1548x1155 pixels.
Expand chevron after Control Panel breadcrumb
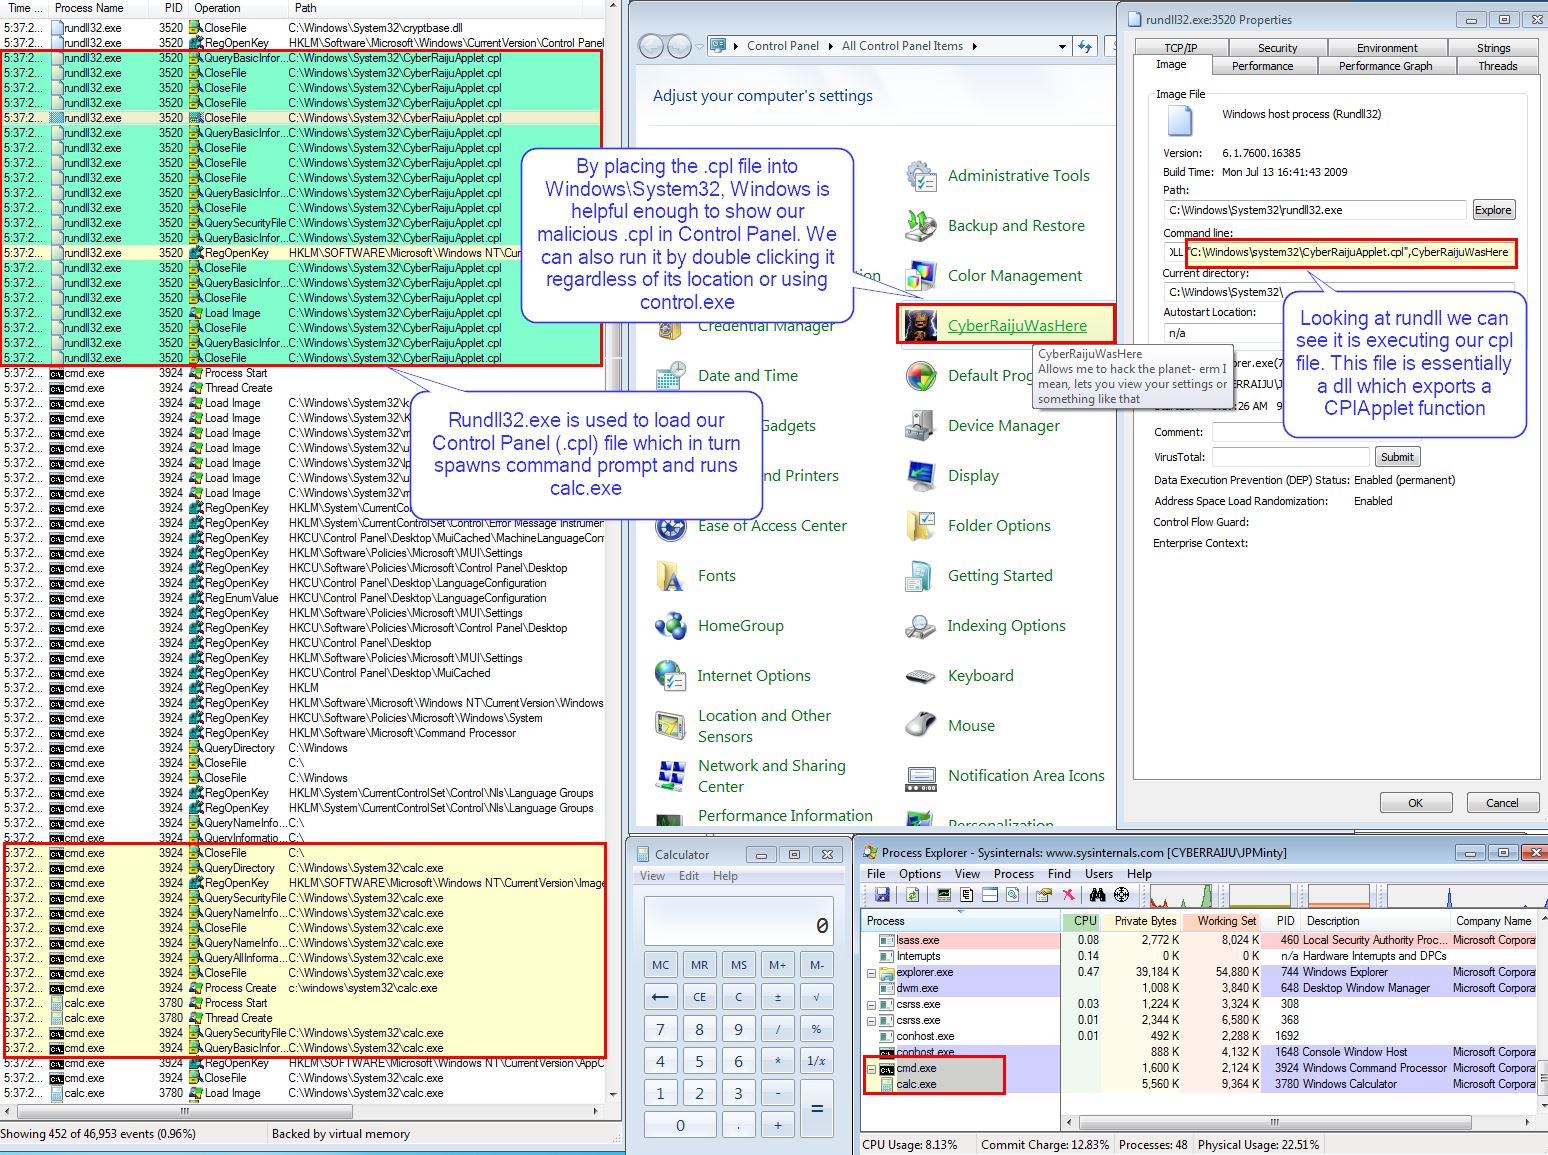click(831, 46)
